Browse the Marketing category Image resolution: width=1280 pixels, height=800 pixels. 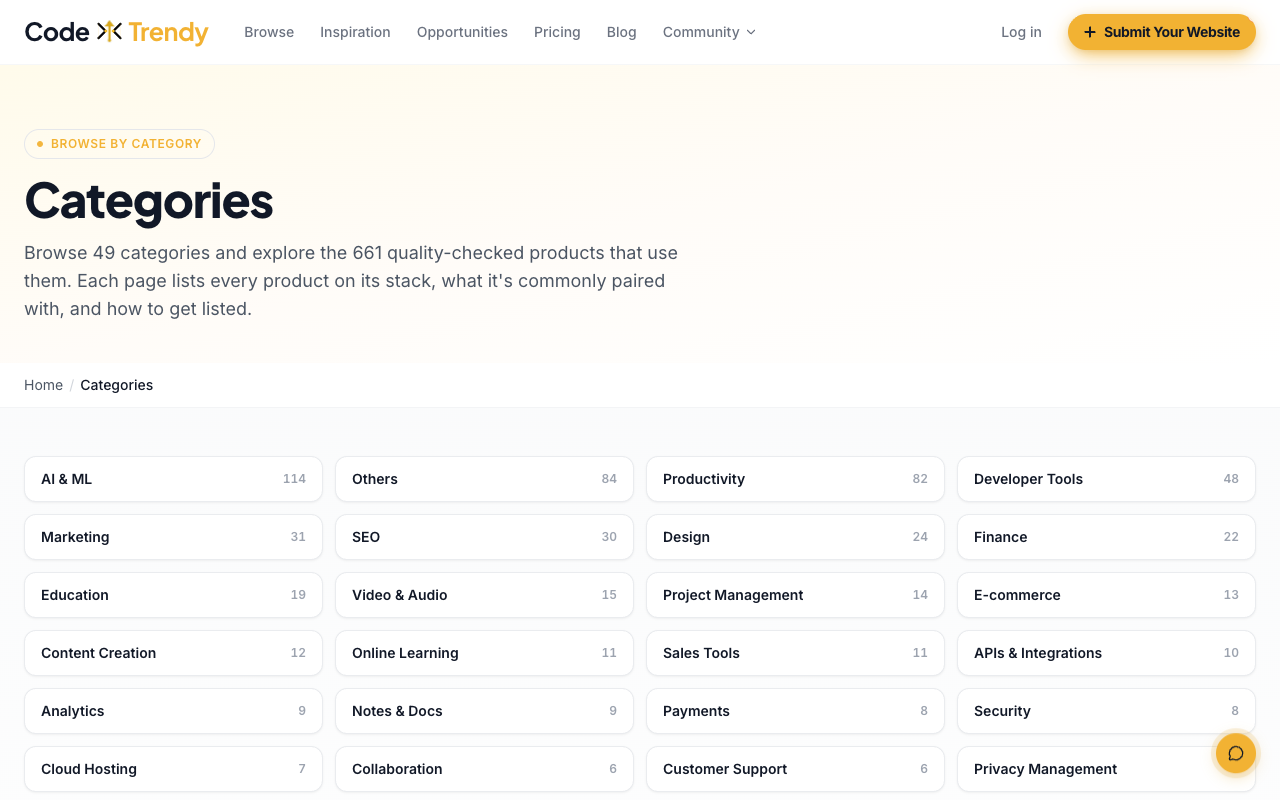click(x=173, y=537)
